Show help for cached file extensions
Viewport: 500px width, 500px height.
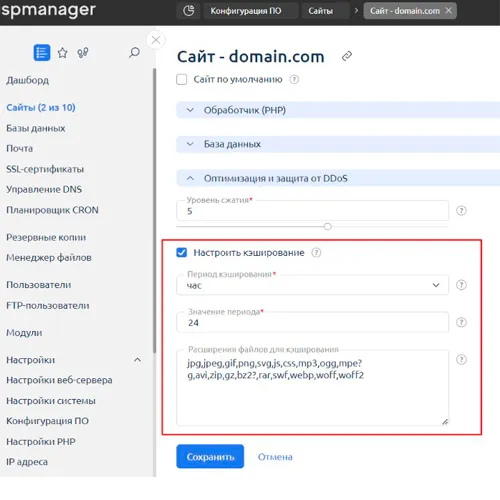point(461,360)
